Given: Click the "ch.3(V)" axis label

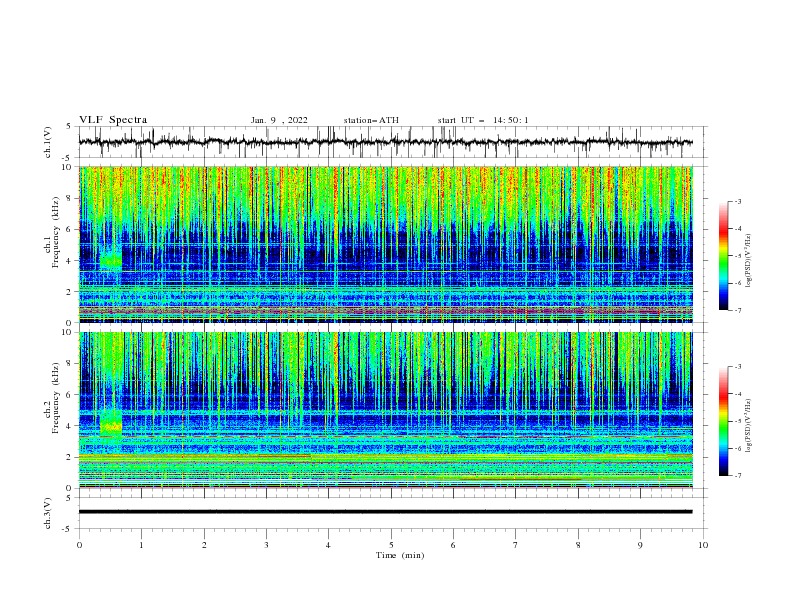Looking at the screenshot, I should [x=47, y=513].
